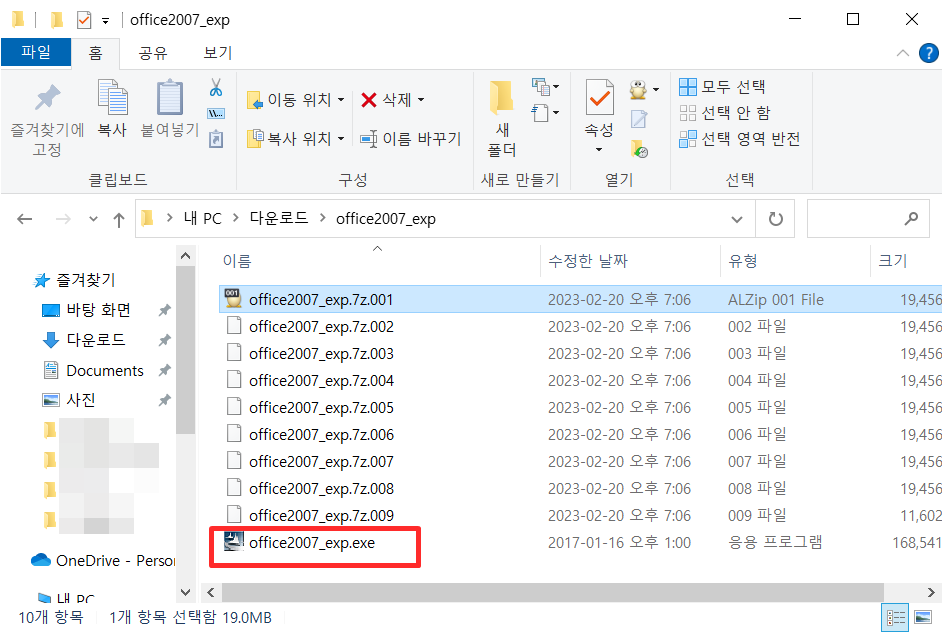Image resolution: width=943 pixels, height=633 pixels.
Task: Open the 삭제 delete dropdown arrow
Action: [x=421, y=100]
